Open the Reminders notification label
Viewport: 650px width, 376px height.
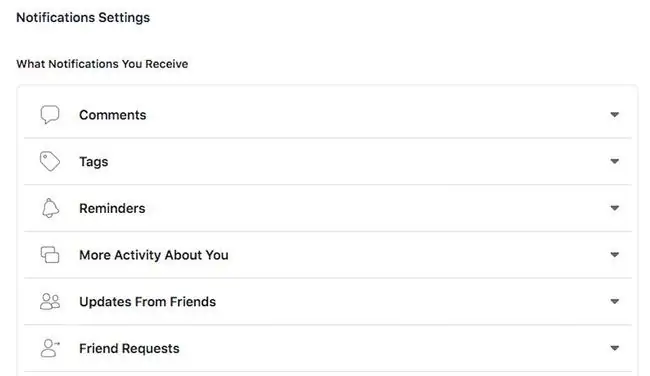(112, 208)
